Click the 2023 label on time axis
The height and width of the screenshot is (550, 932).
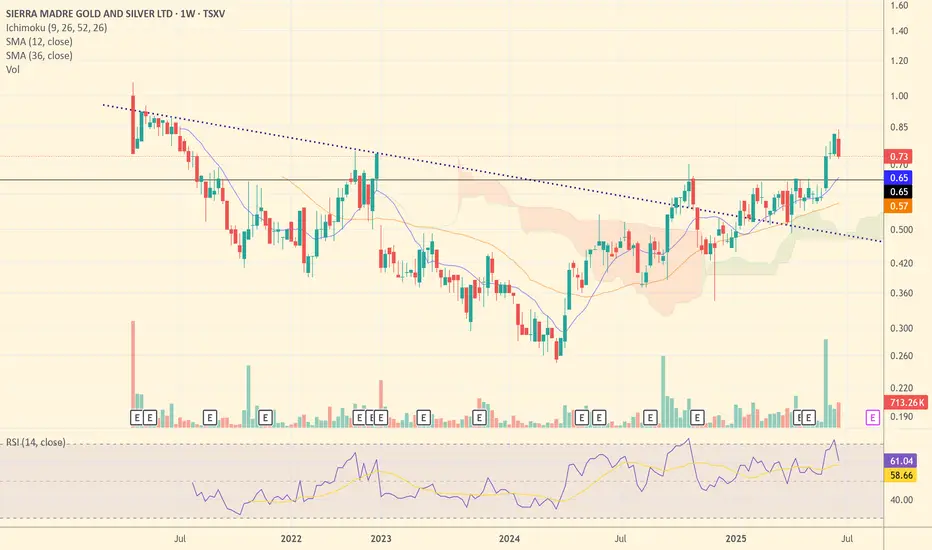tap(381, 539)
